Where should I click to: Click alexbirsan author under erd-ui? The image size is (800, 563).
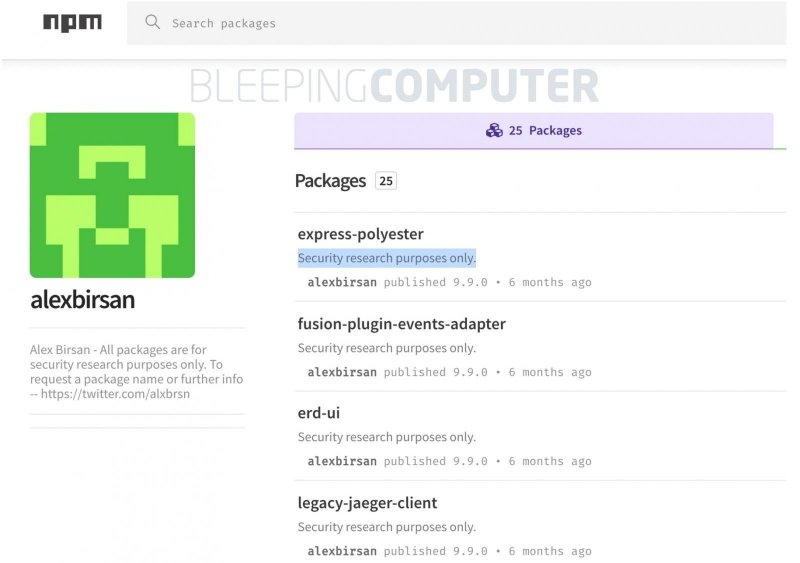pos(342,461)
